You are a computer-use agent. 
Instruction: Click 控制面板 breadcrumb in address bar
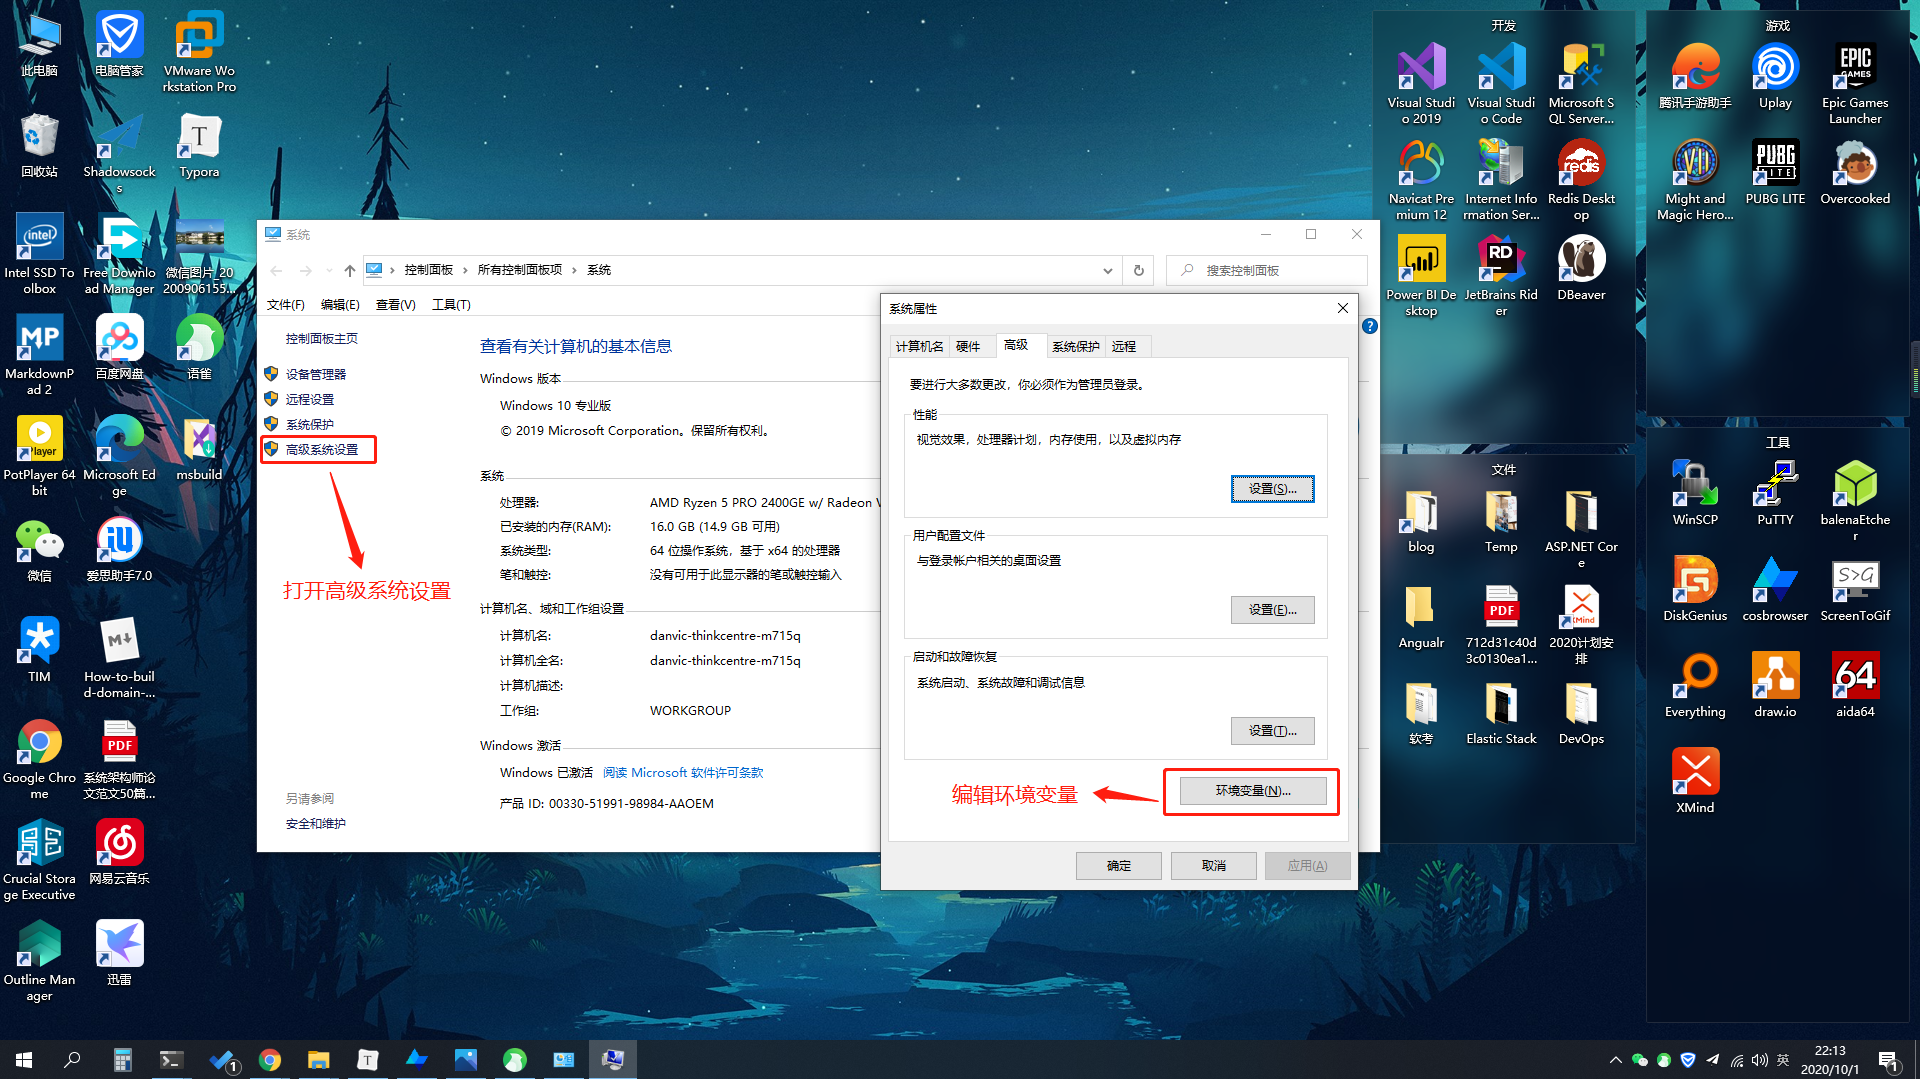(428, 270)
